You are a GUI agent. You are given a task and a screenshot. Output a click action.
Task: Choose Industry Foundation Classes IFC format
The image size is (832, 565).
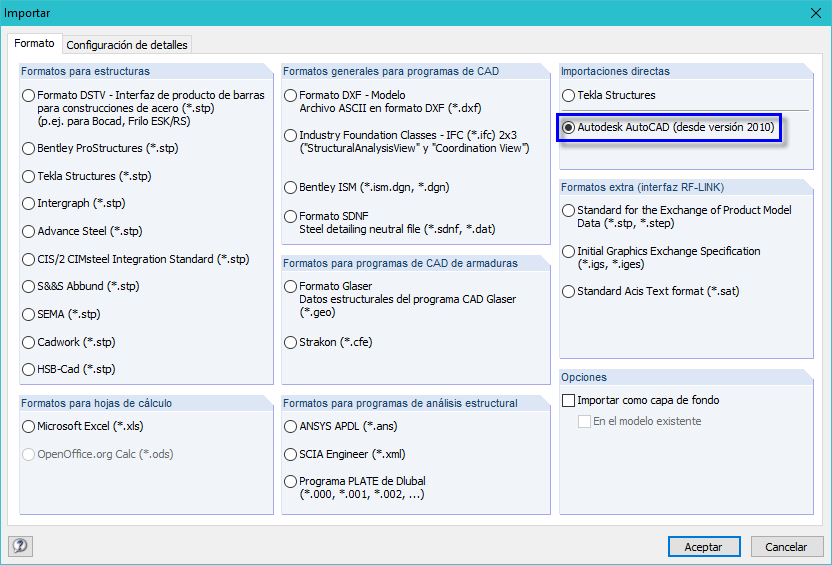click(290, 135)
